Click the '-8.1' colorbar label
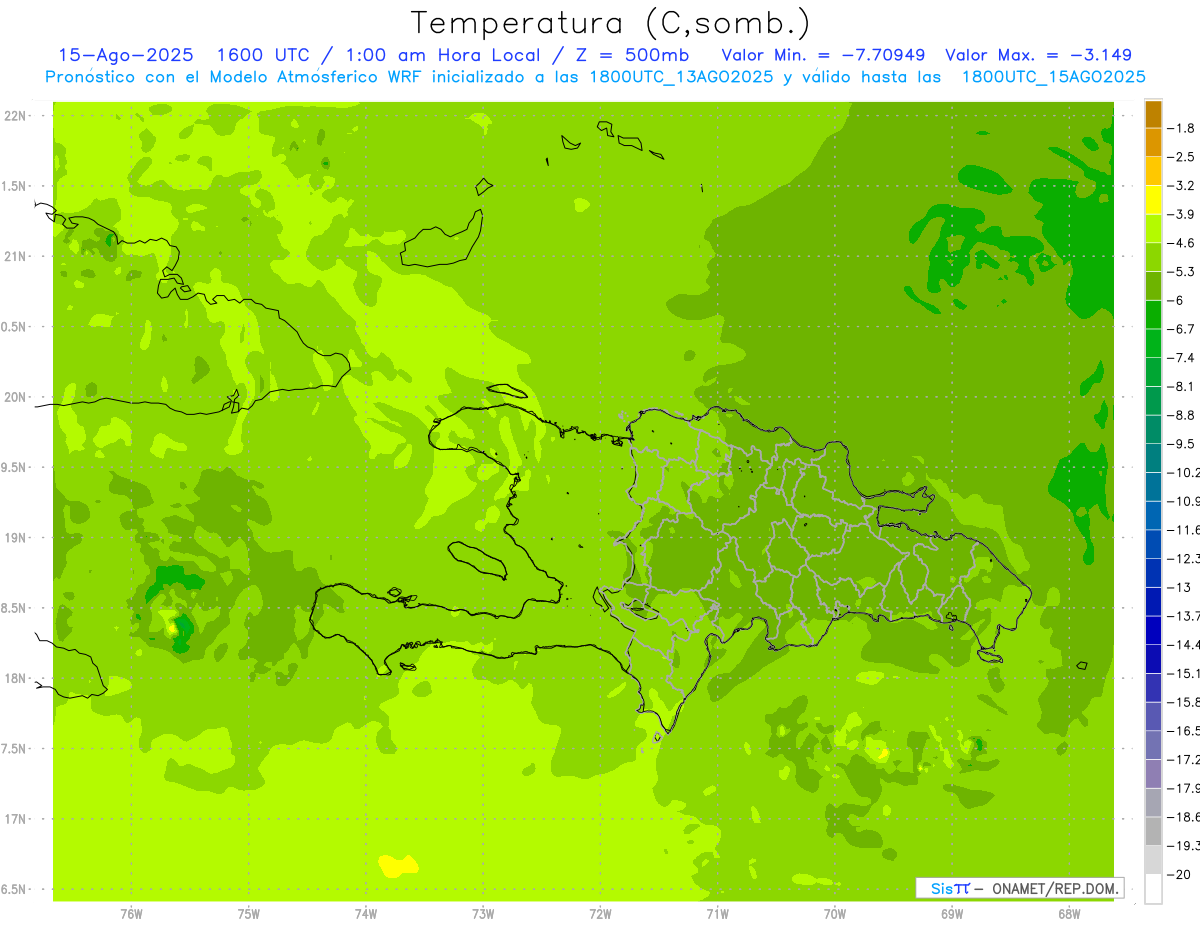 tap(1183, 386)
